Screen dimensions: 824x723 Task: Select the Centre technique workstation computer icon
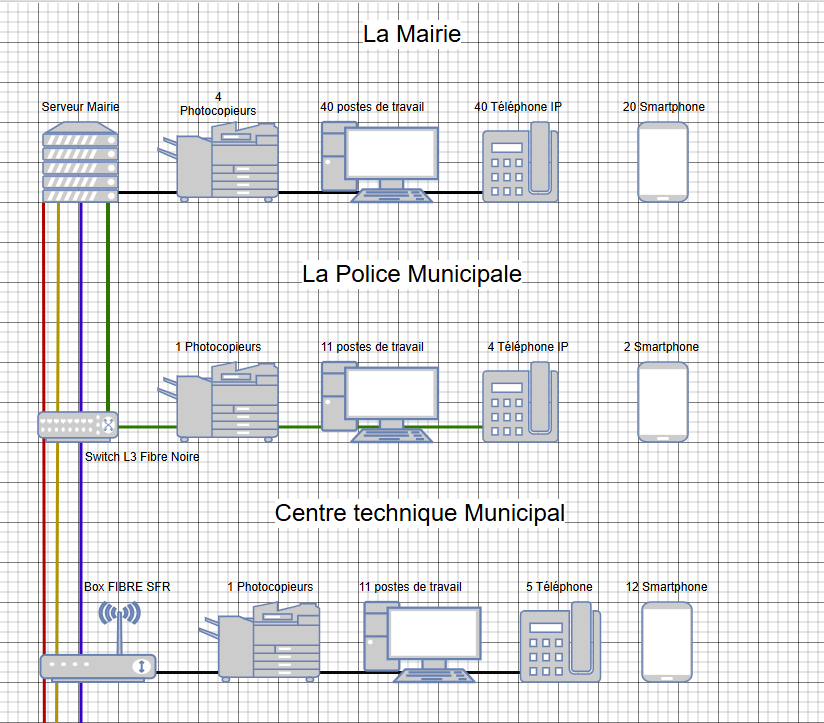423,642
